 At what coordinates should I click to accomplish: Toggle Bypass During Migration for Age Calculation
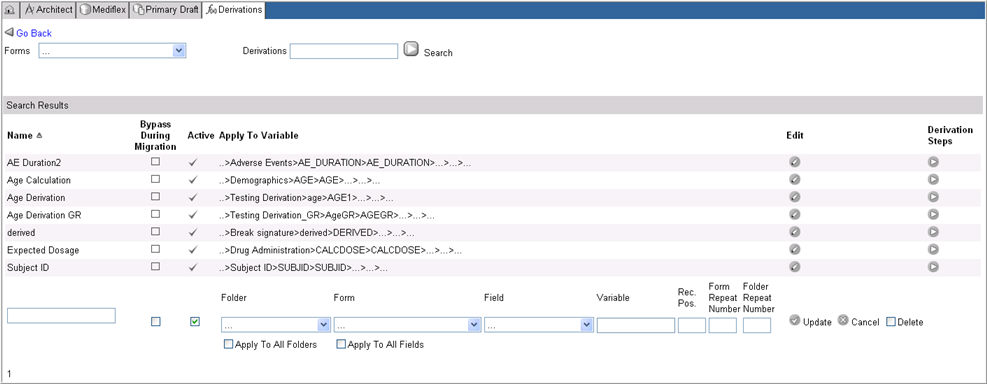(155, 179)
